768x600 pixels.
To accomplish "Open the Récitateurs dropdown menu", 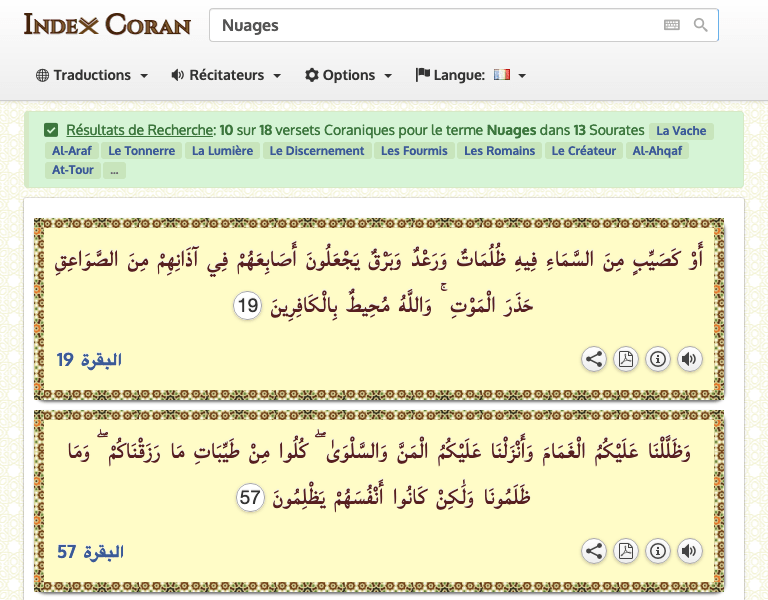I will (x=226, y=75).
